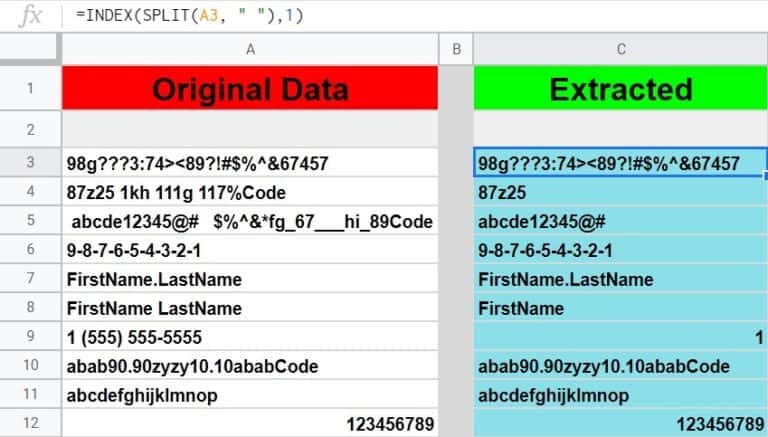768x437 pixels.
Task: Click the formula bar with INDEX SPLIT formula
Action: pos(415,15)
